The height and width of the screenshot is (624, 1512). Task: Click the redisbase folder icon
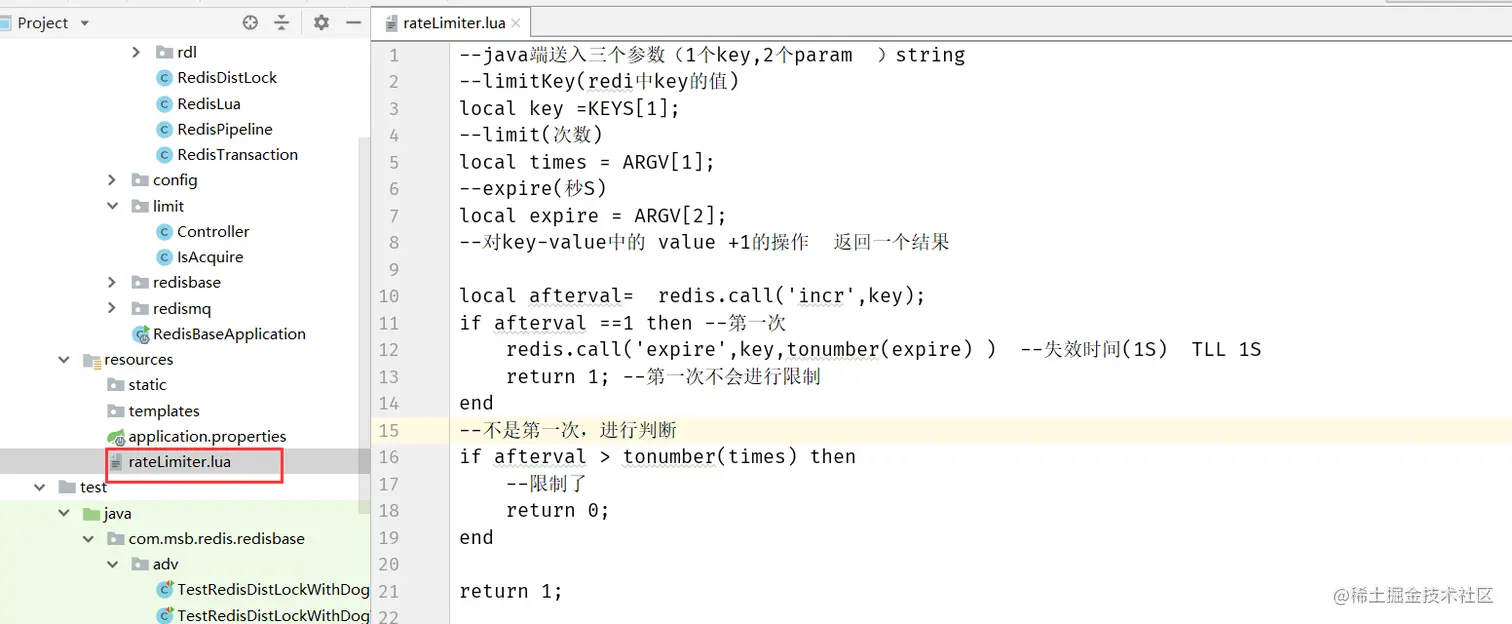[140, 282]
